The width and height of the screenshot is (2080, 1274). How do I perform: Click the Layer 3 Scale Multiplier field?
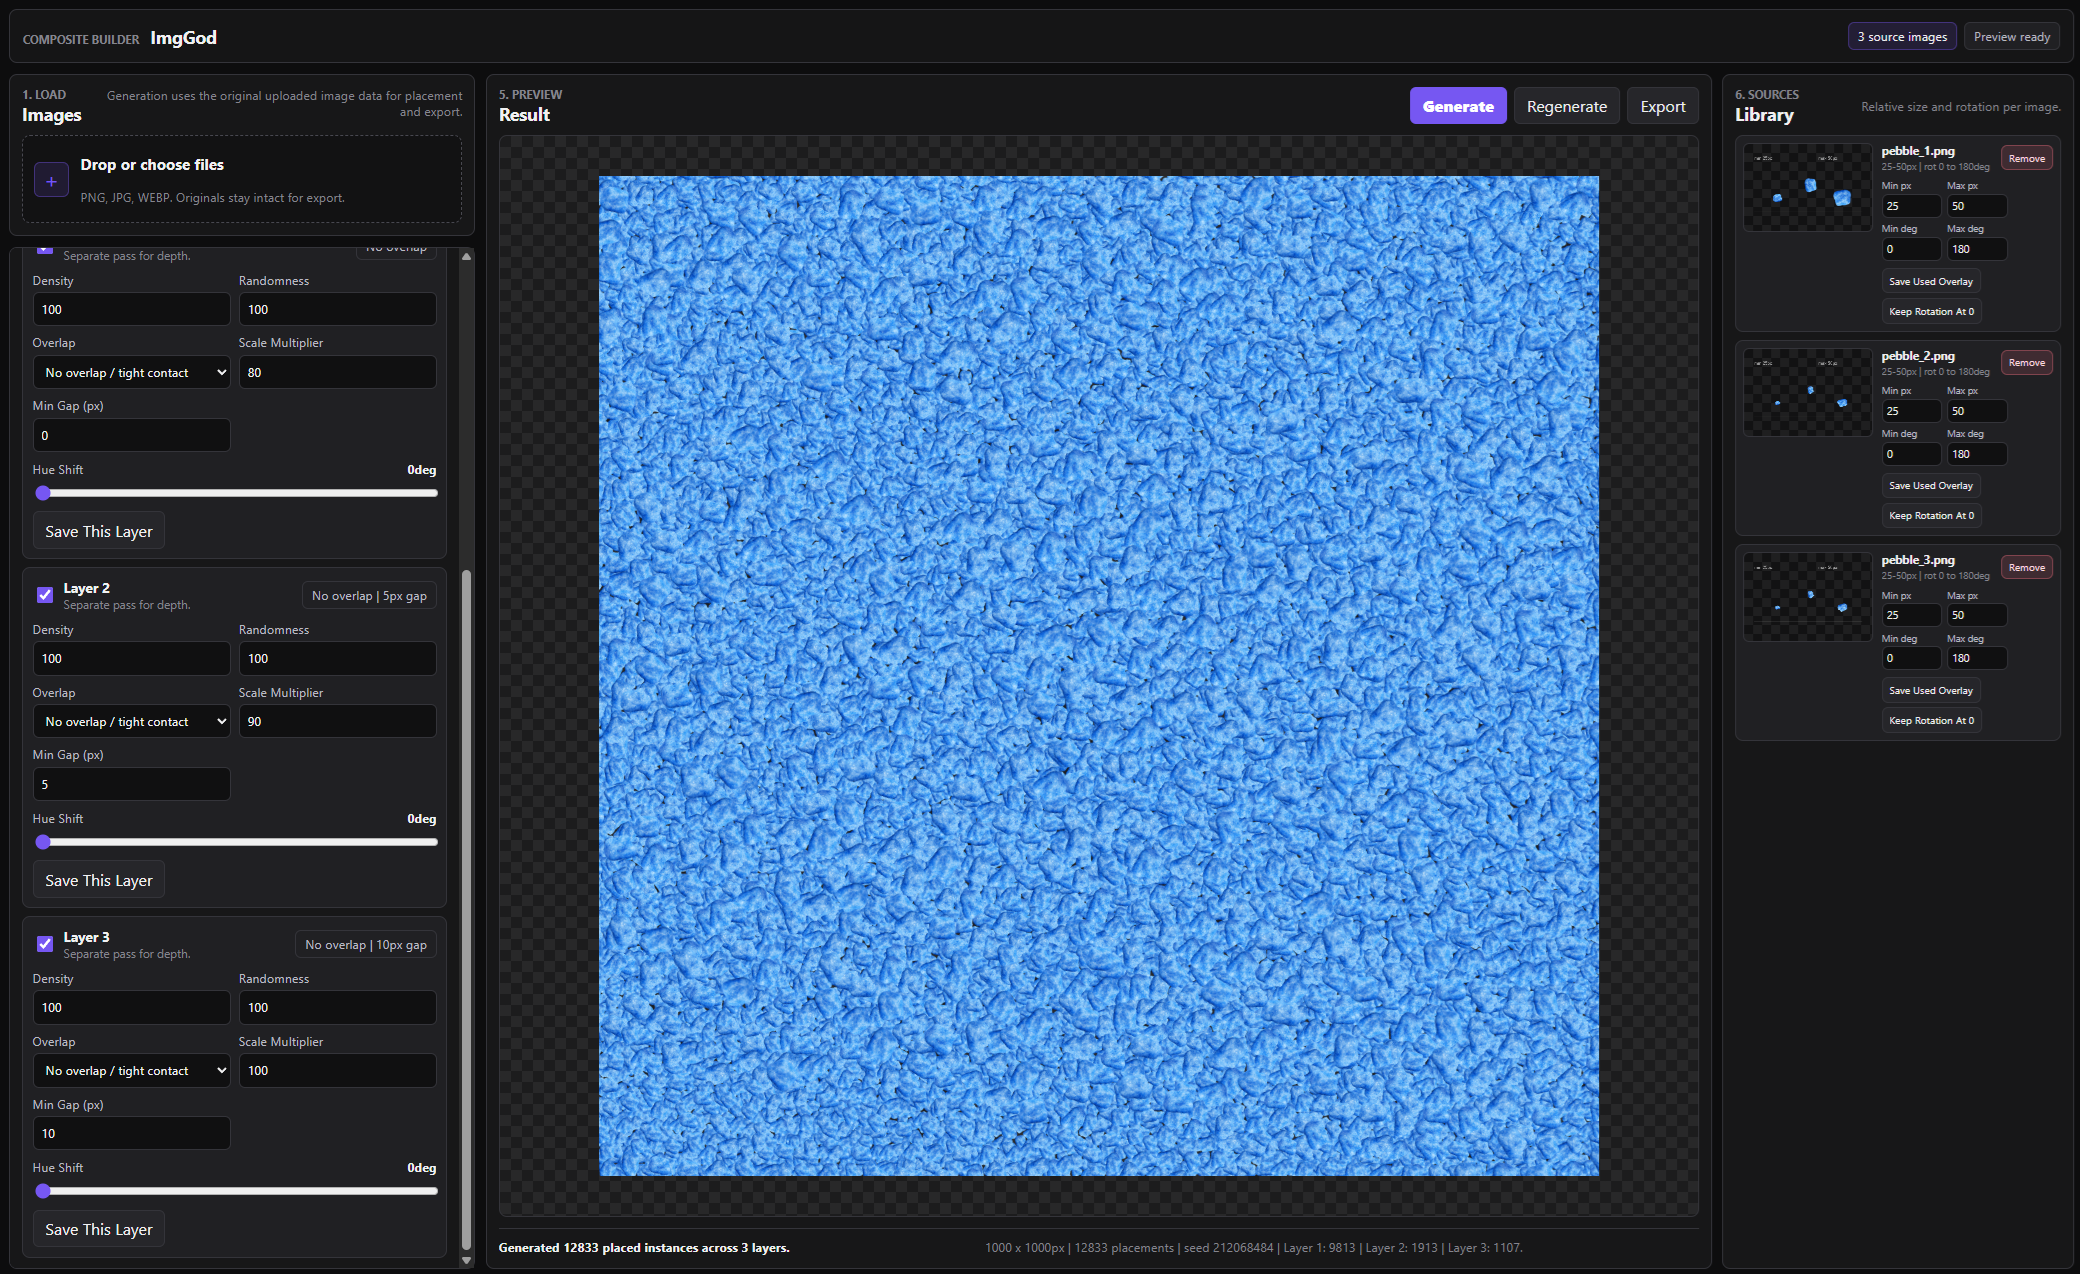point(337,1071)
